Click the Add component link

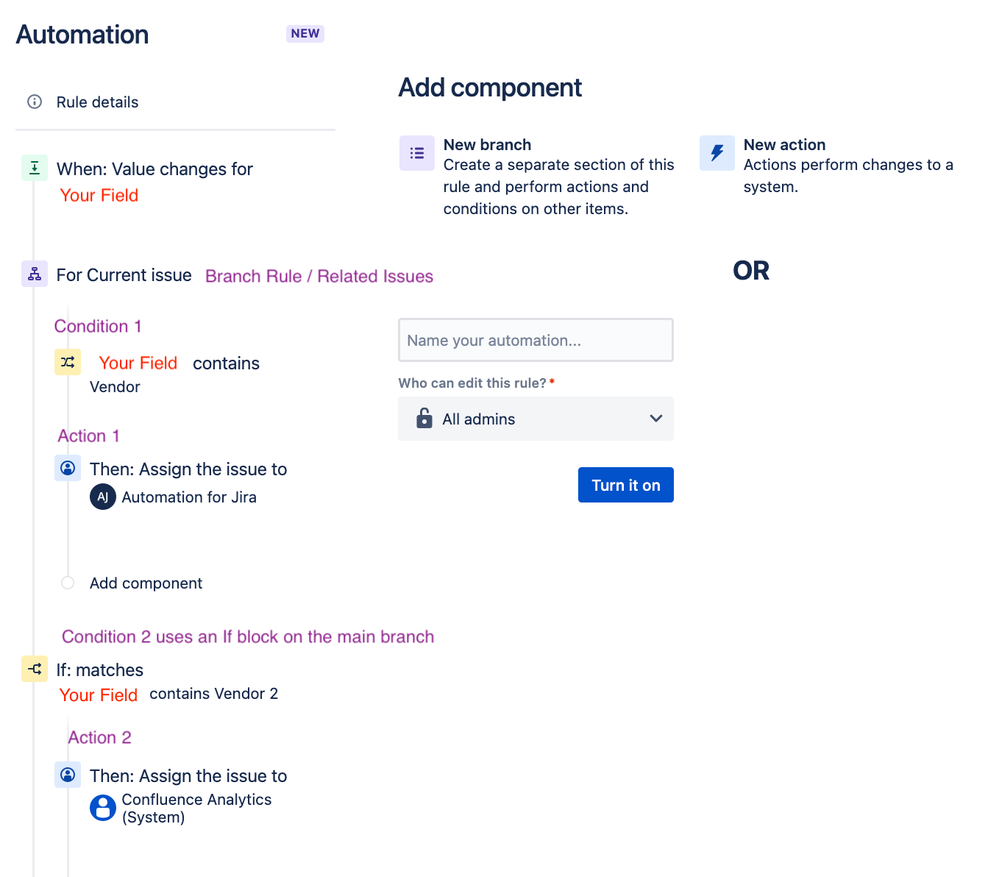coord(146,583)
